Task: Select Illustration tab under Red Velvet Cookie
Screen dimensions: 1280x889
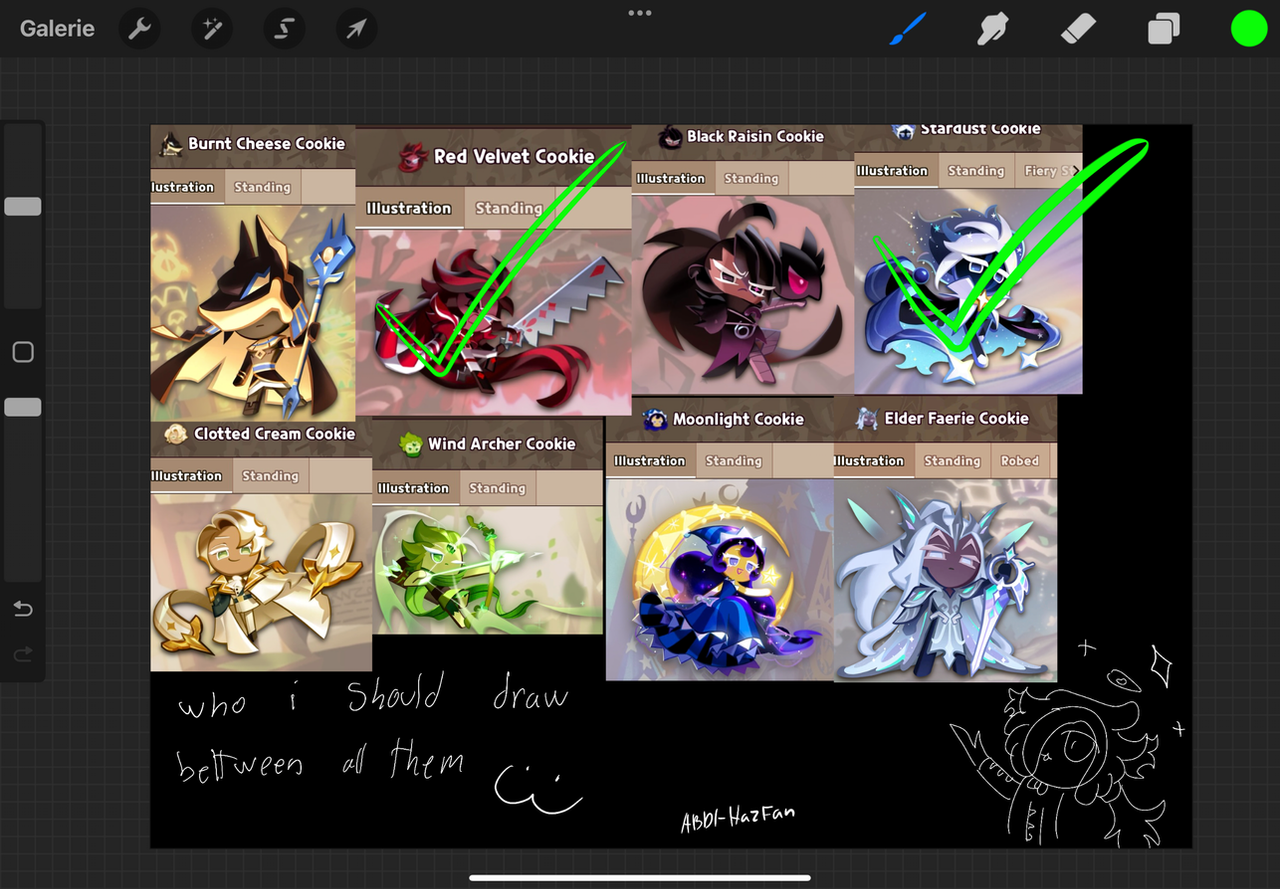Action: 408,208
